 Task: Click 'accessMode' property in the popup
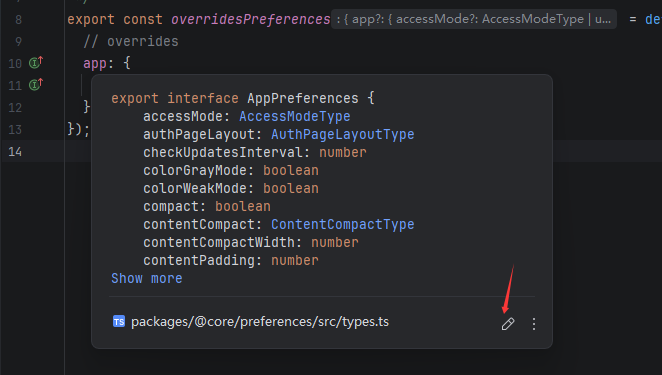(183, 117)
